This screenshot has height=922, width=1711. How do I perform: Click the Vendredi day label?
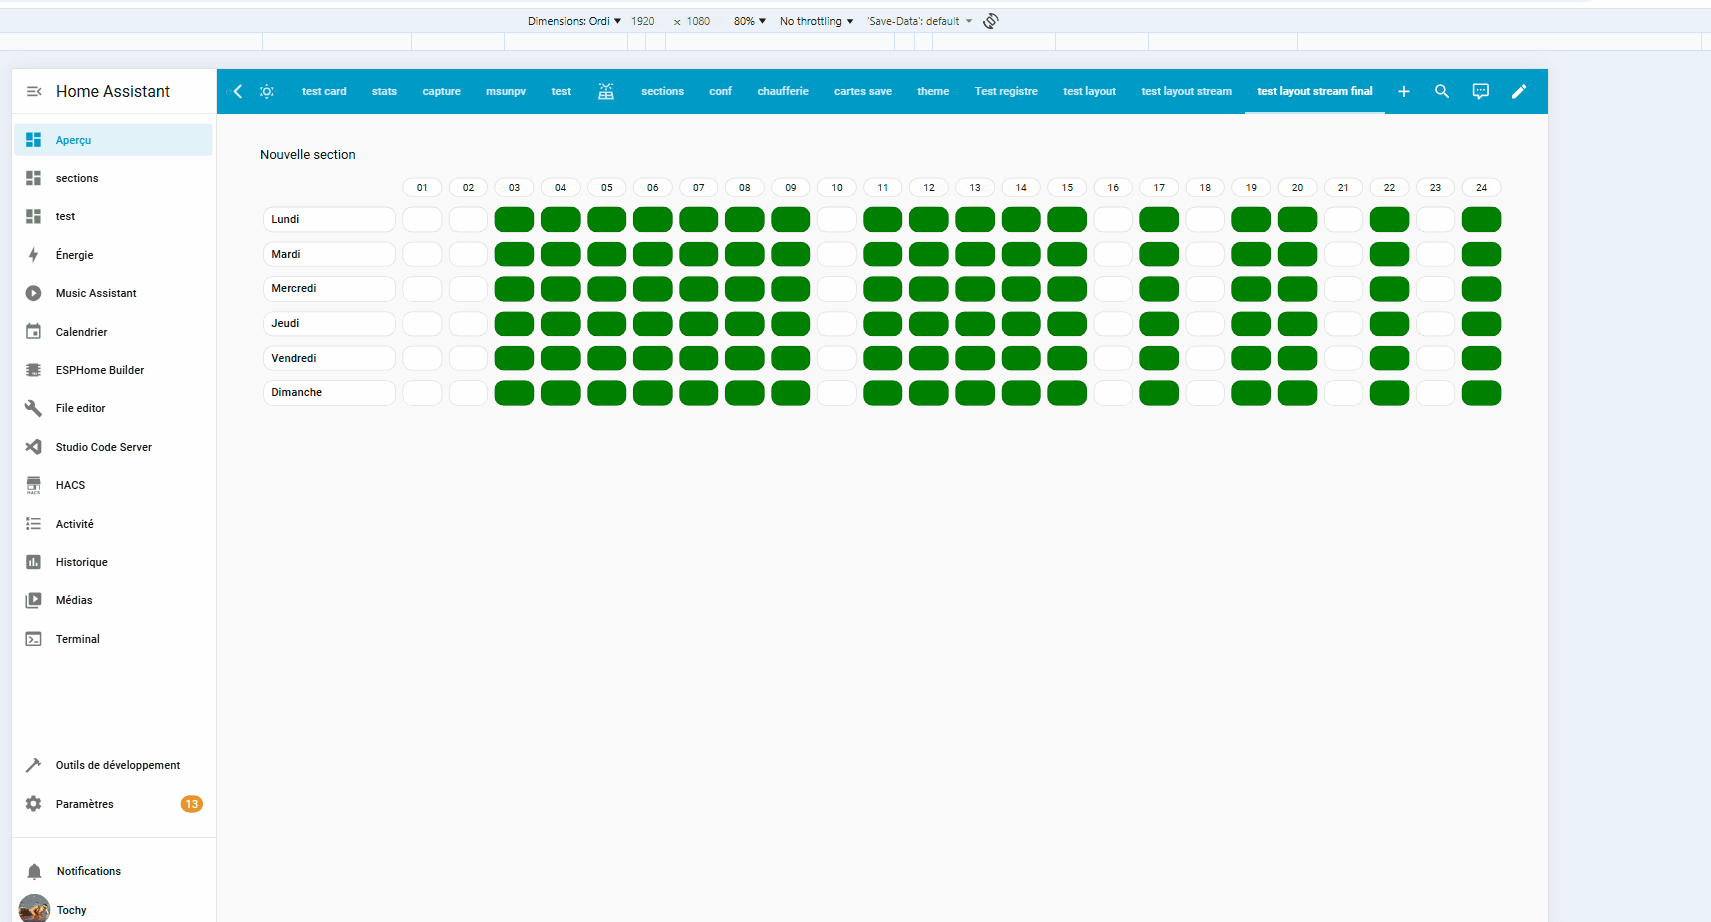coord(329,358)
